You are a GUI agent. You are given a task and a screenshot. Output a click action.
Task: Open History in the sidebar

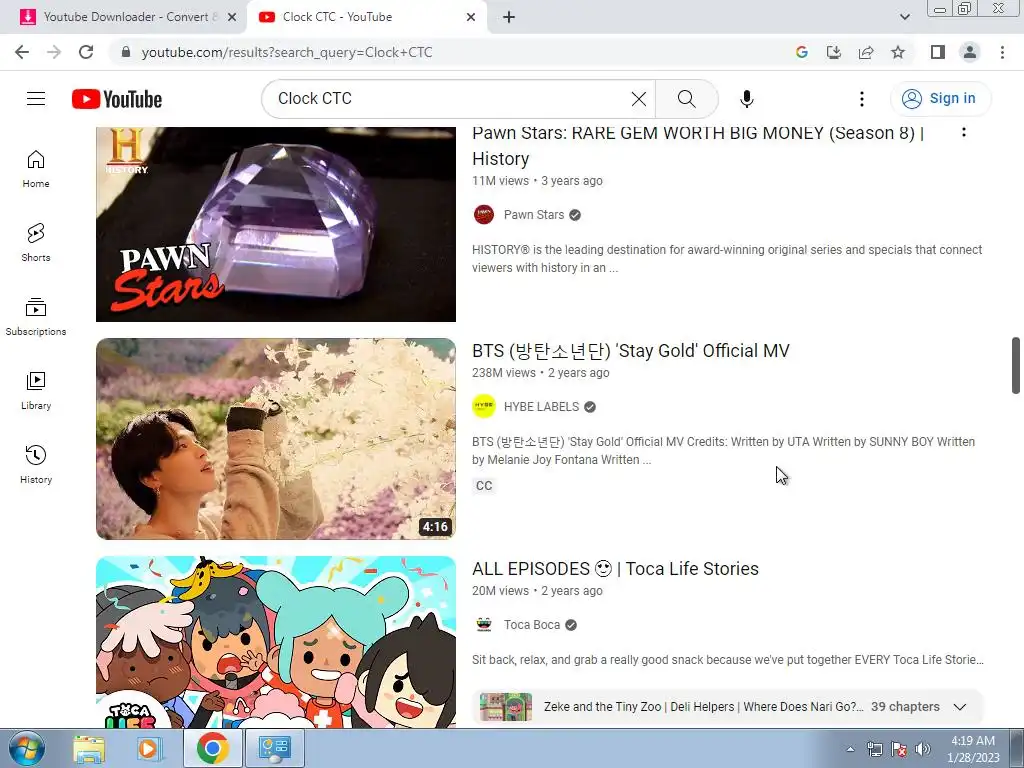36,464
